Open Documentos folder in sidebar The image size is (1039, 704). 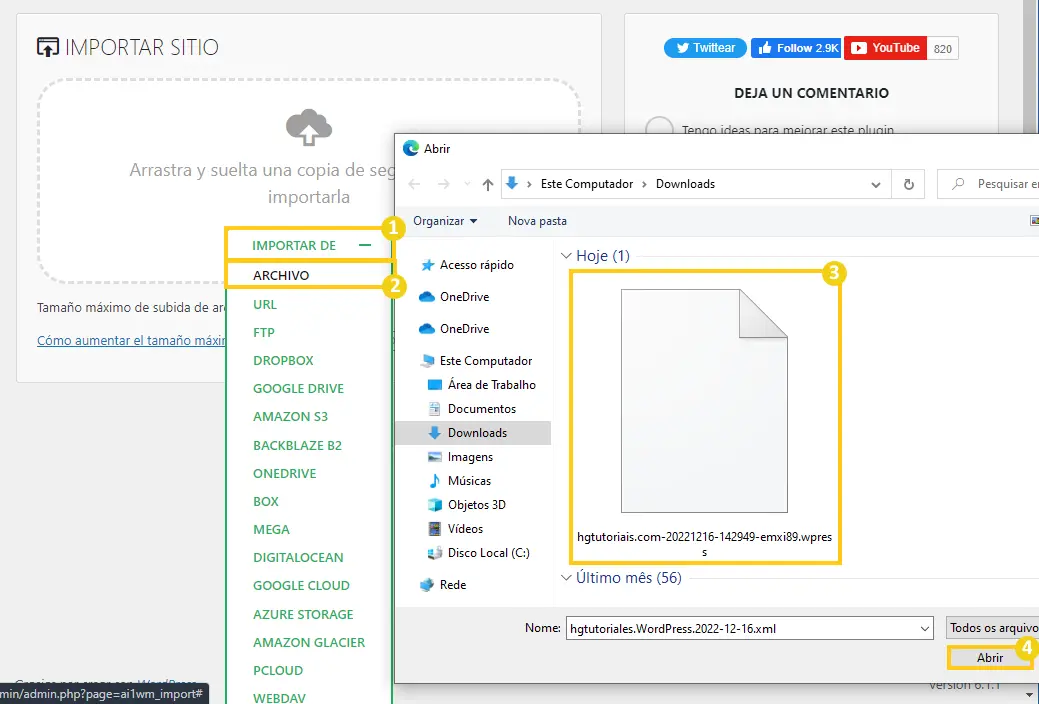pos(472,408)
